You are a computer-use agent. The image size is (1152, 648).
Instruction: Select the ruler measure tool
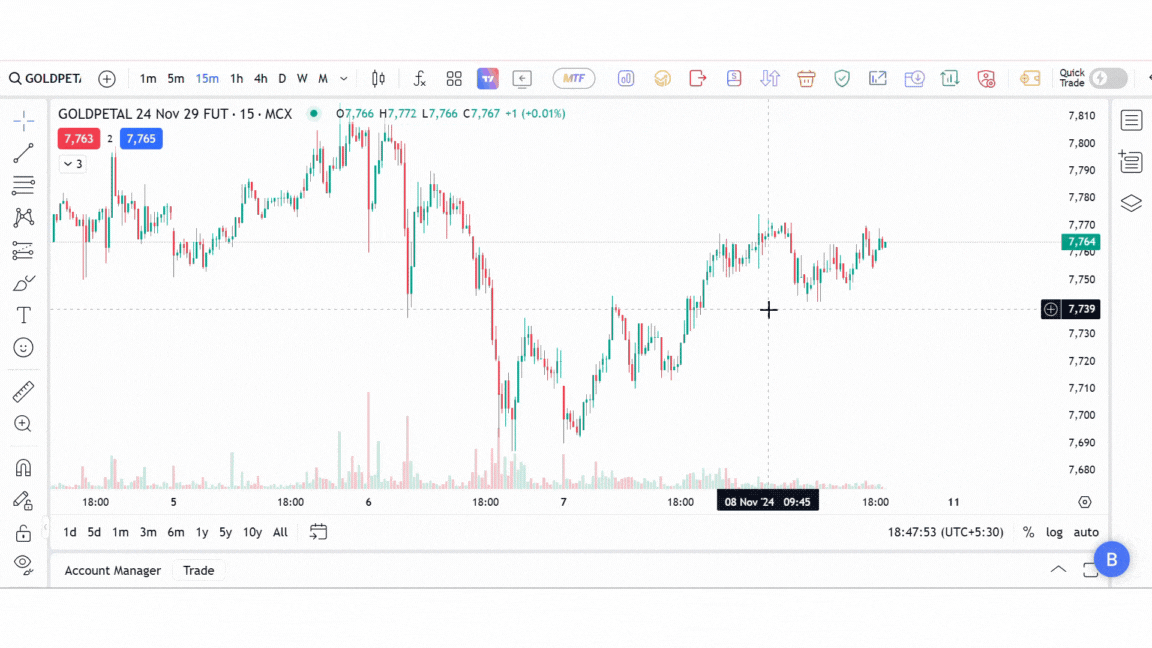pos(23,391)
